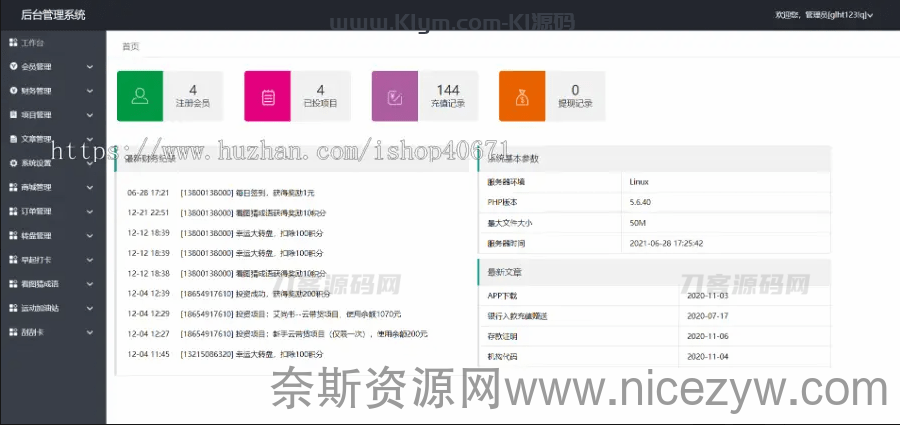The image size is (900, 425).
Task: Click the 会员管理 icon in sidebar
Action: 13,67
